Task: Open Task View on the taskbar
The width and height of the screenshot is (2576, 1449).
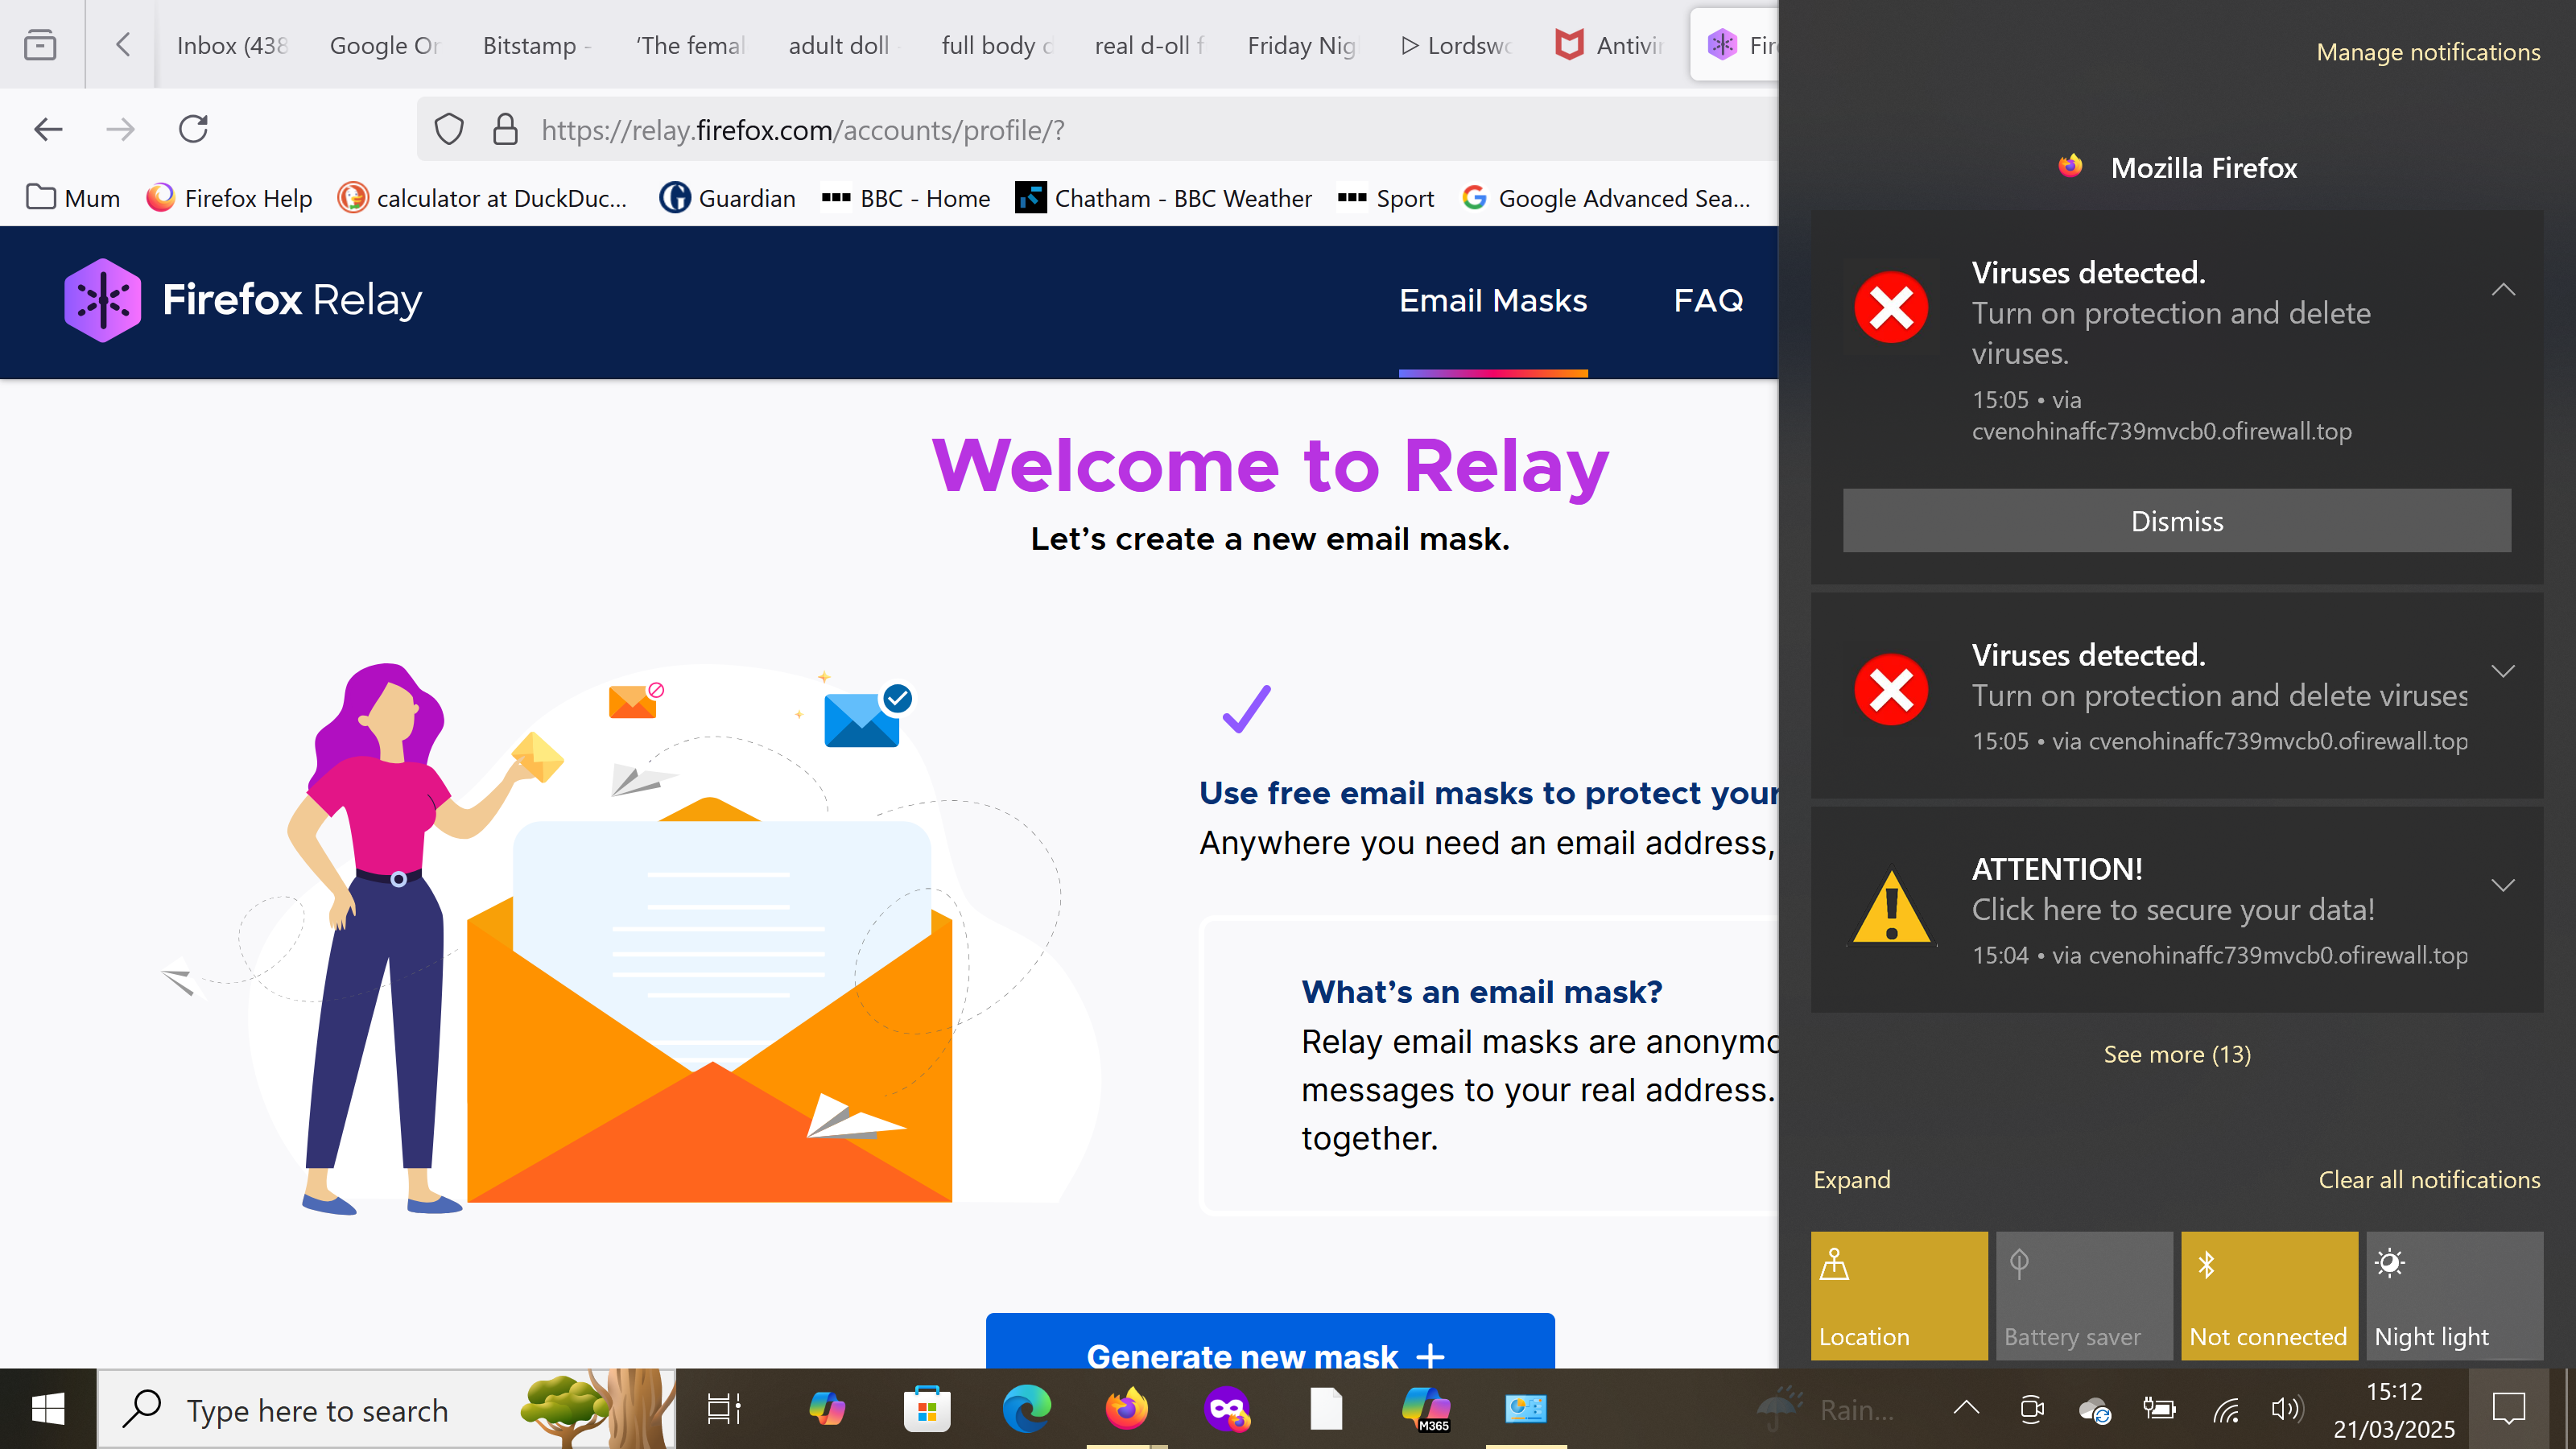Action: [724, 1409]
